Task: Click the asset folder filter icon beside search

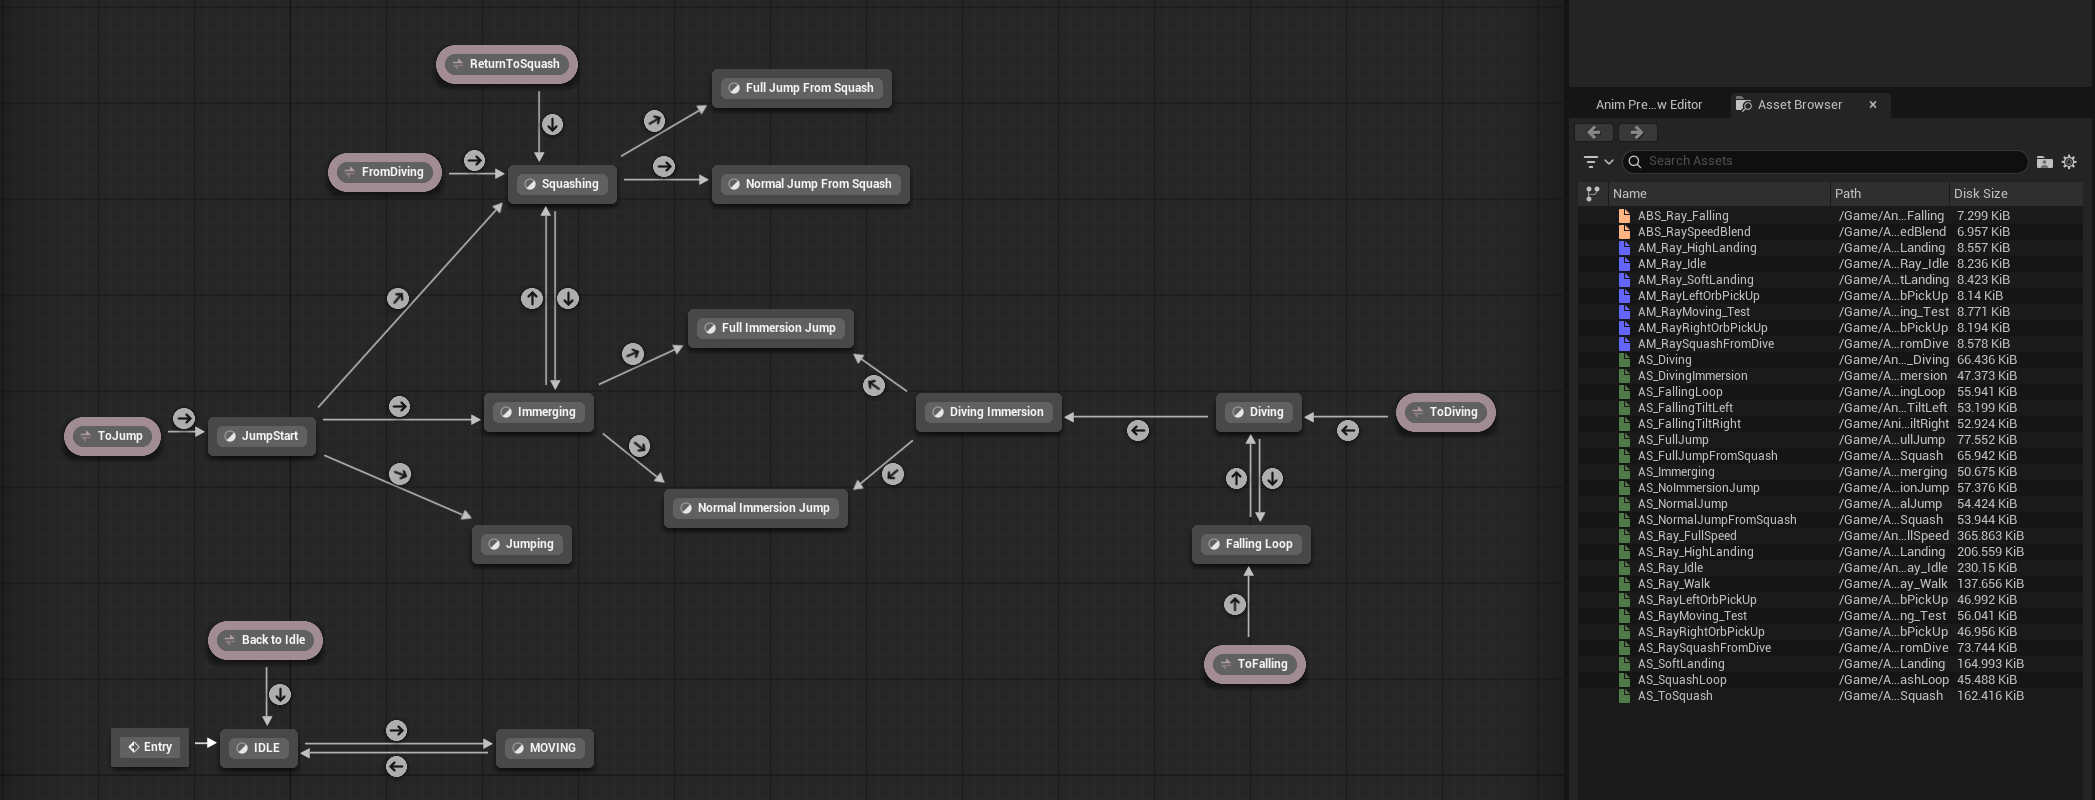Action: point(2044,162)
